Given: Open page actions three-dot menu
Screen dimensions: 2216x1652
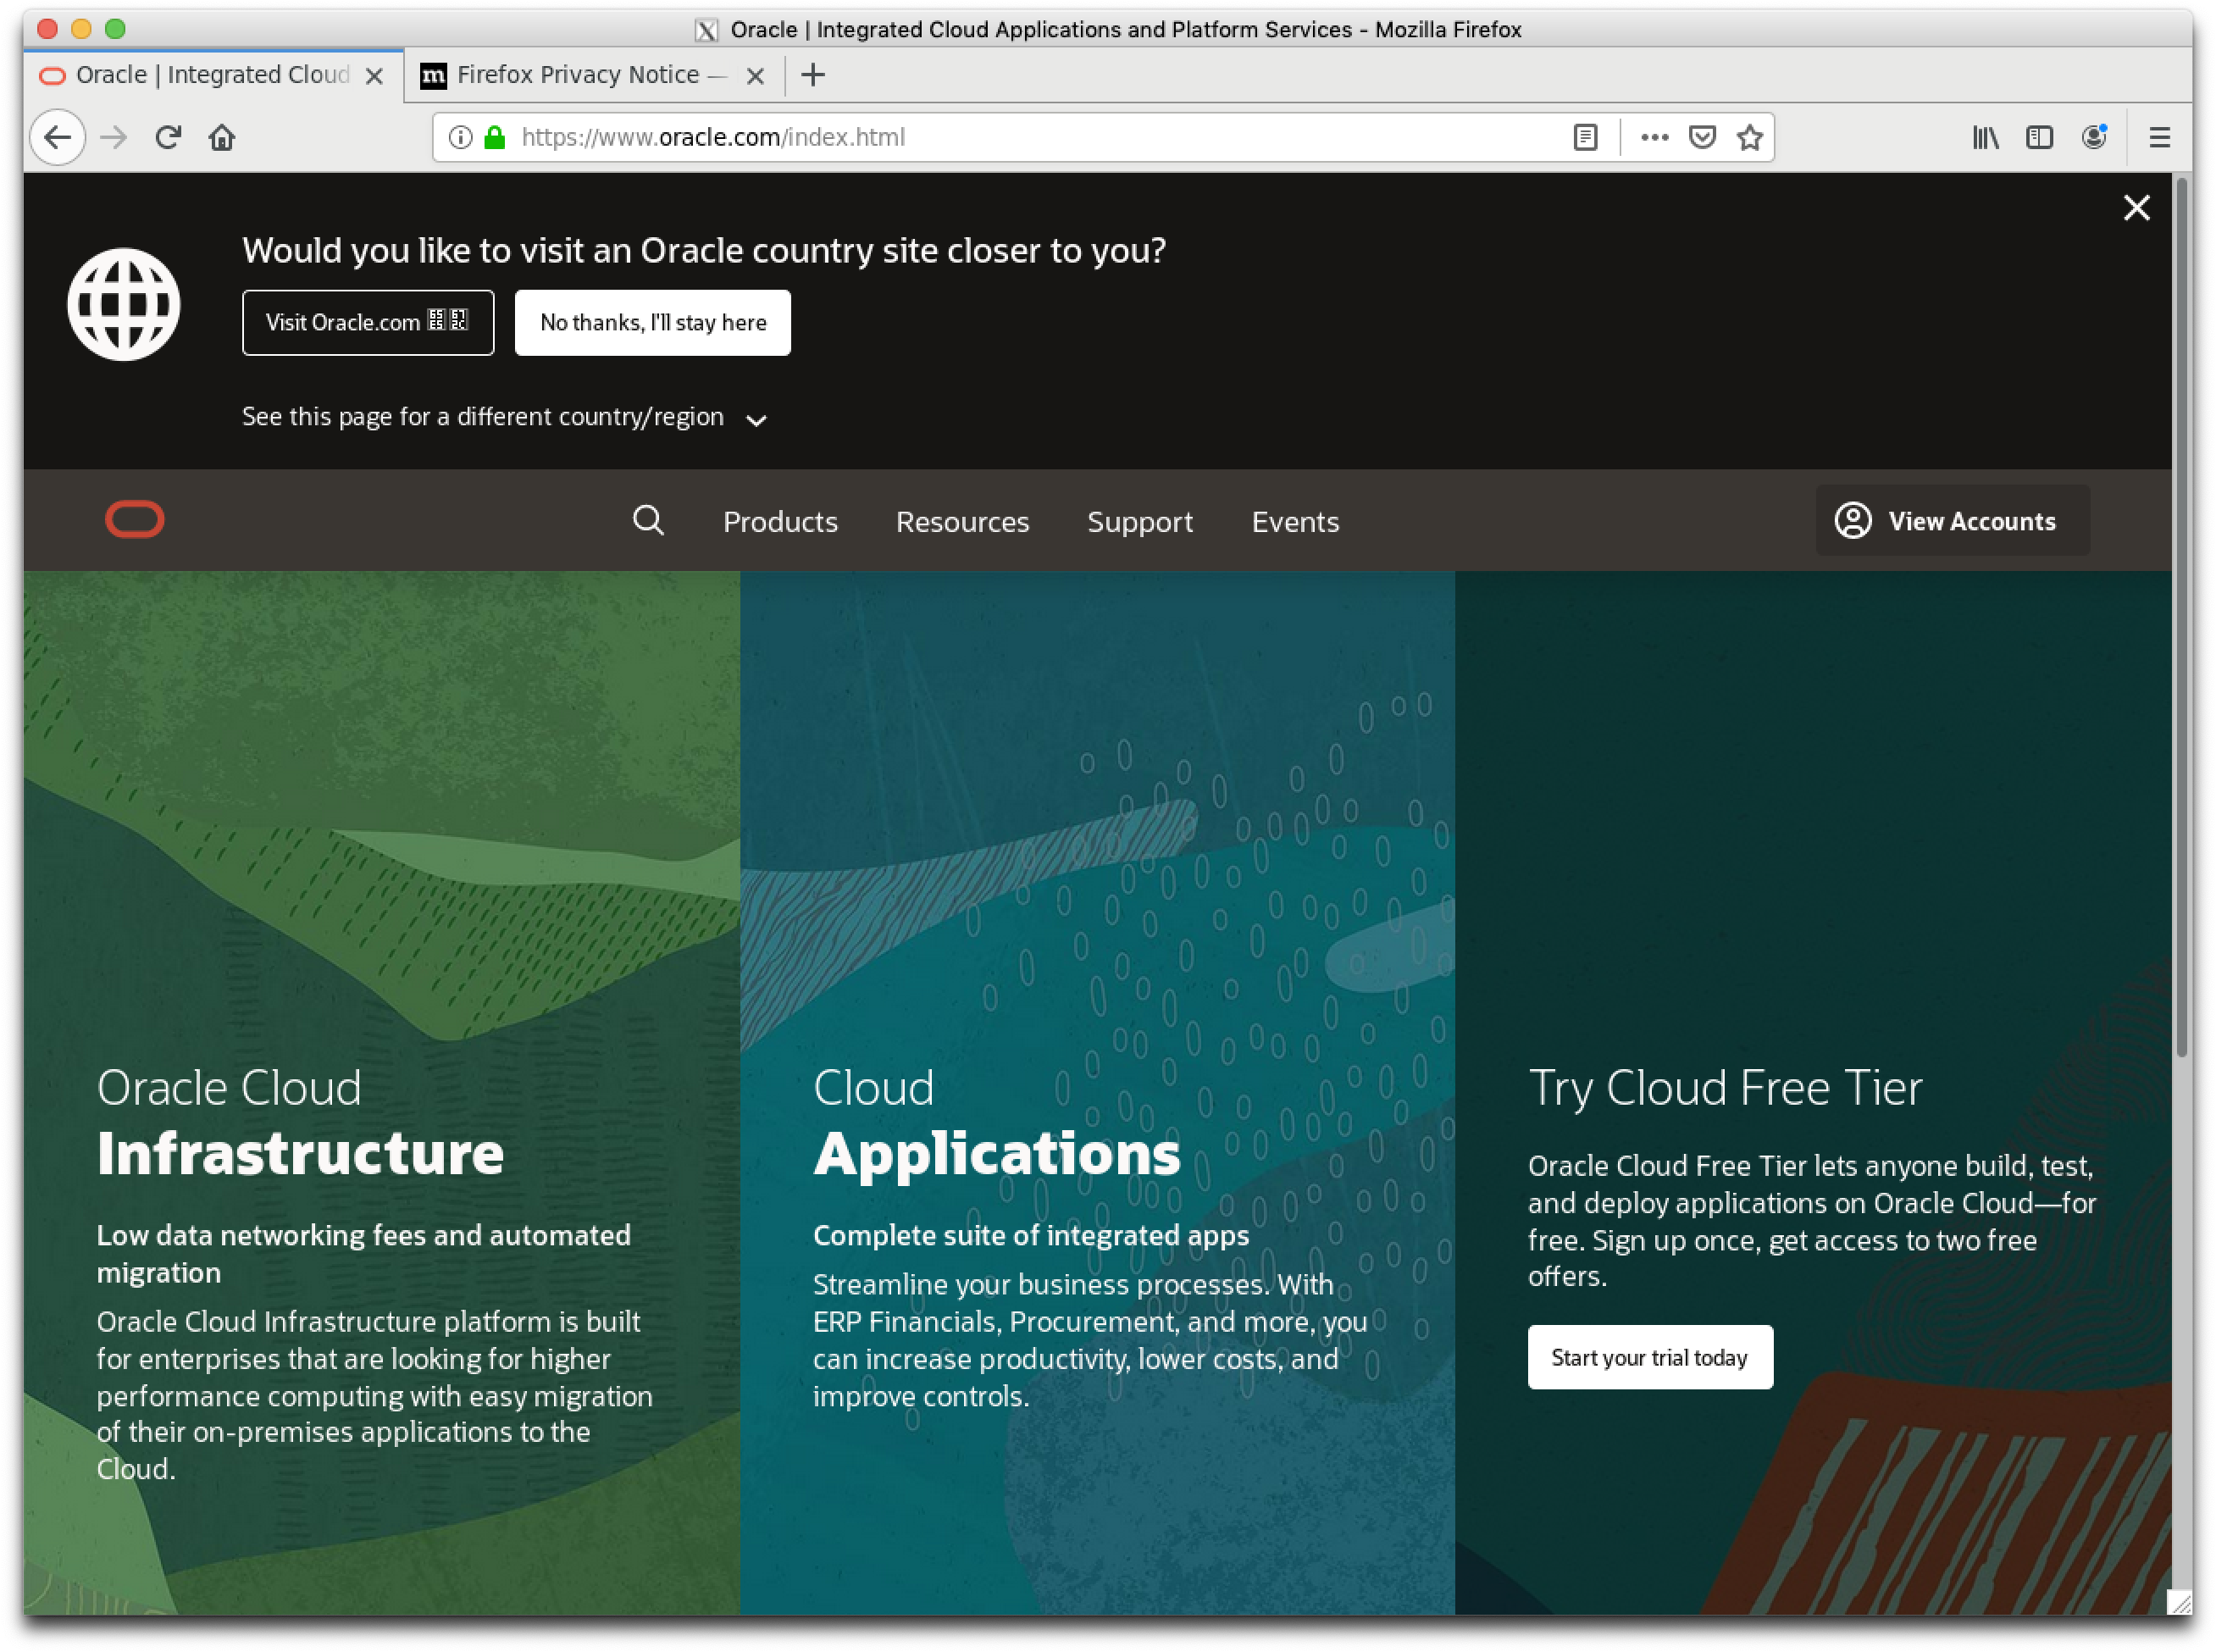Looking at the screenshot, I should (1654, 137).
